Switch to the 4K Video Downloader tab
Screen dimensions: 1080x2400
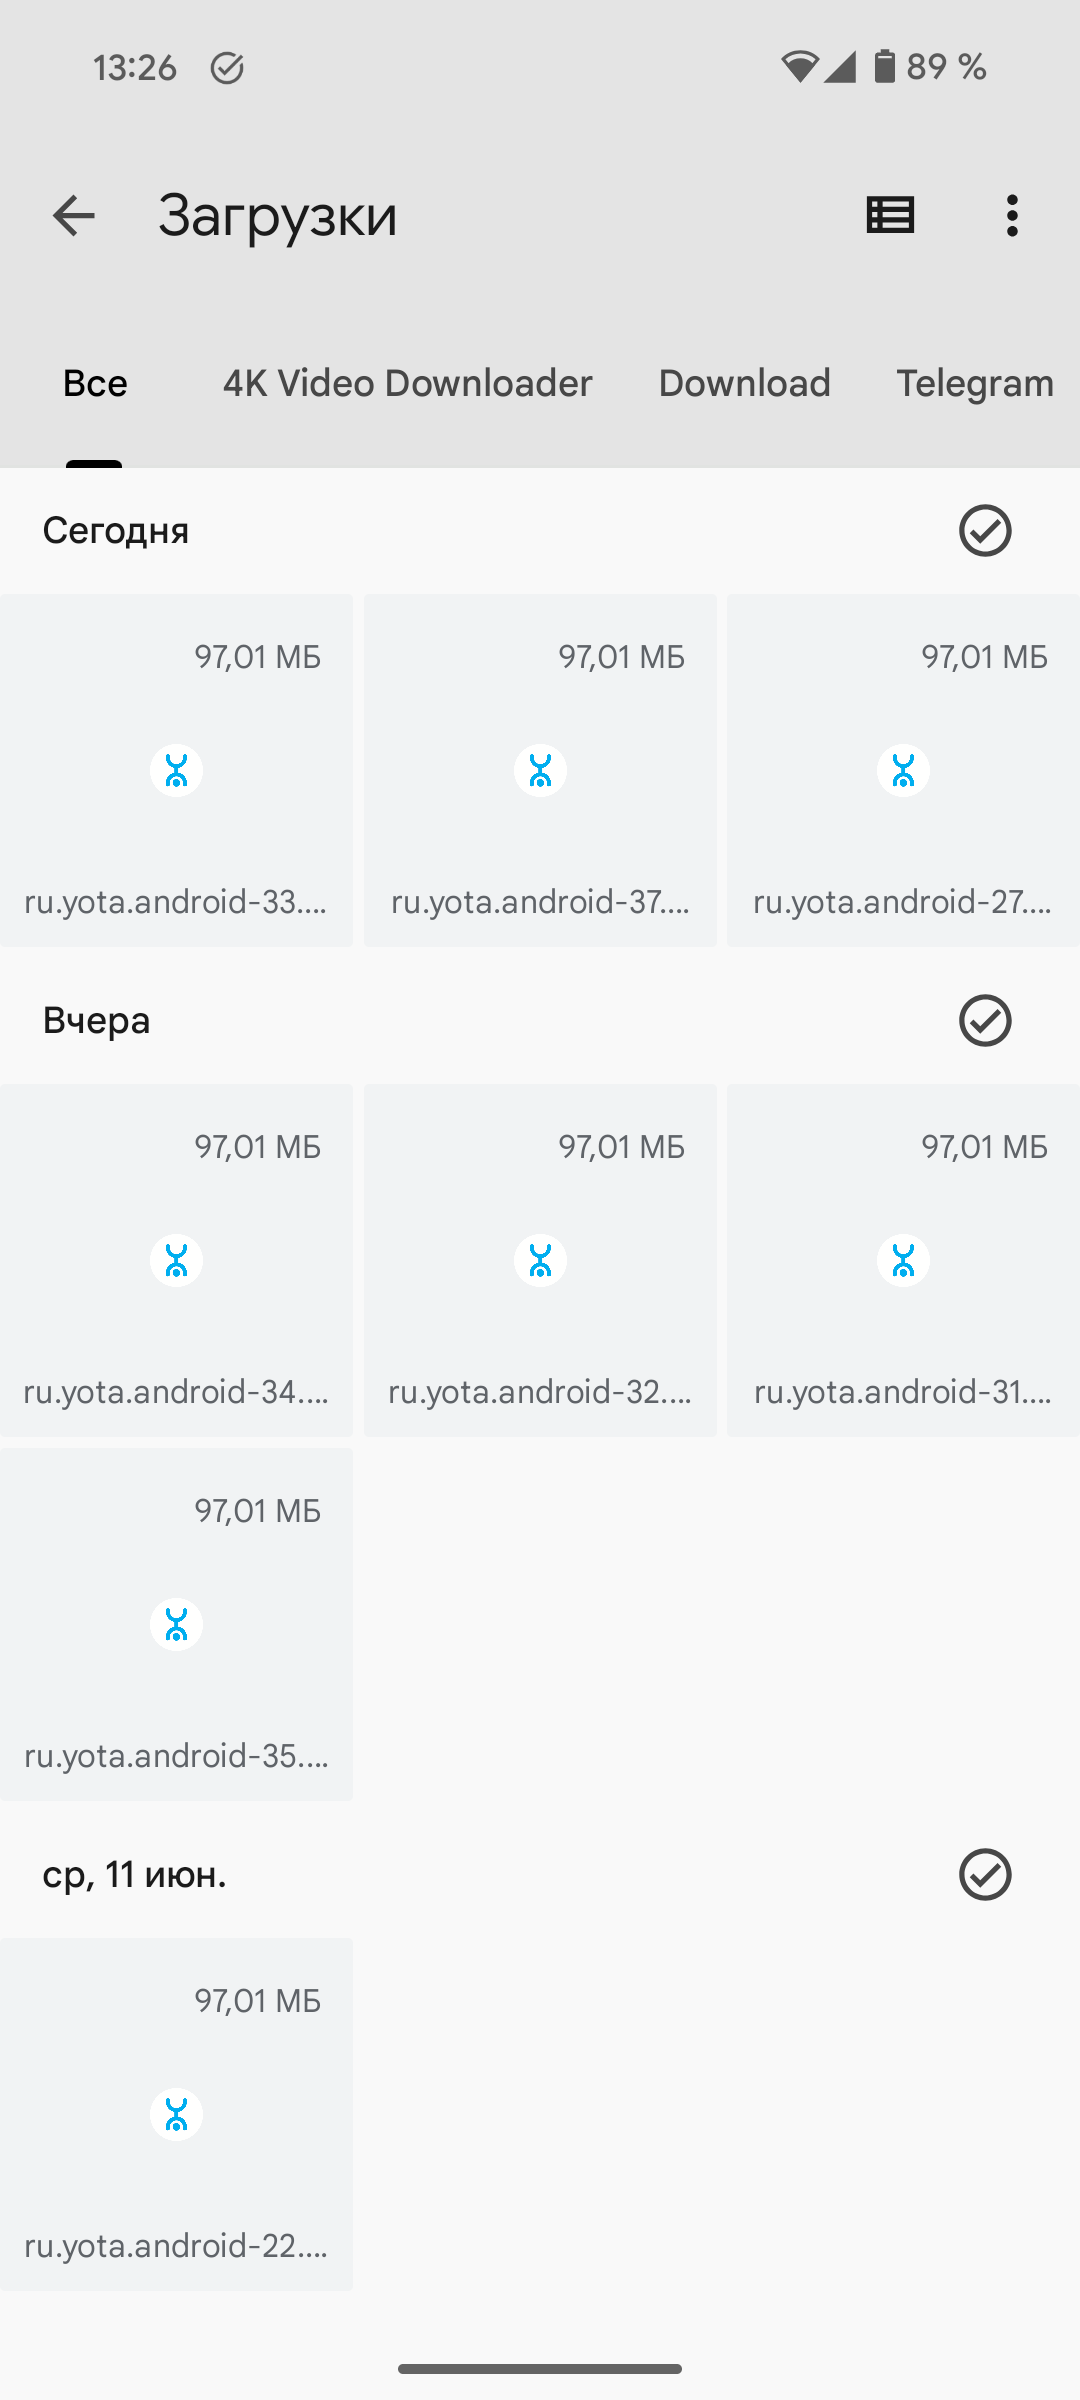pyautogui.click(x=407, y=383)
